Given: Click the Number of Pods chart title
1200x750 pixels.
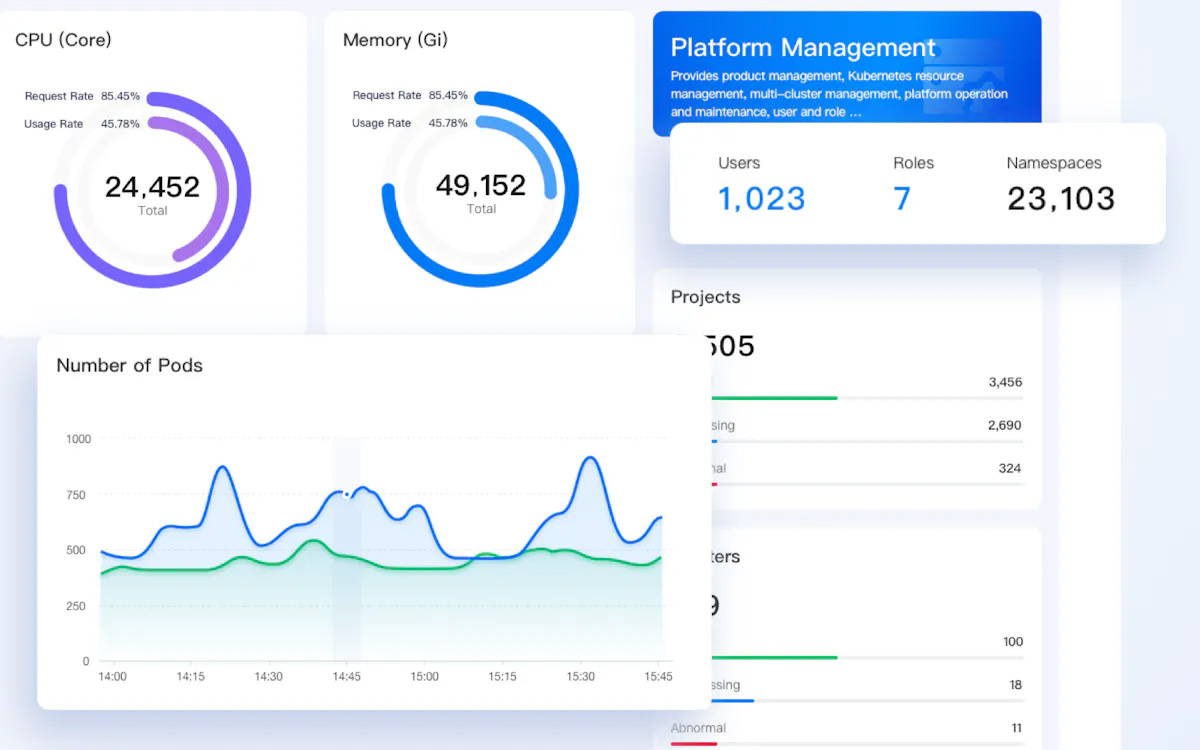Looking at the screenshot, I should pos(129,366).
